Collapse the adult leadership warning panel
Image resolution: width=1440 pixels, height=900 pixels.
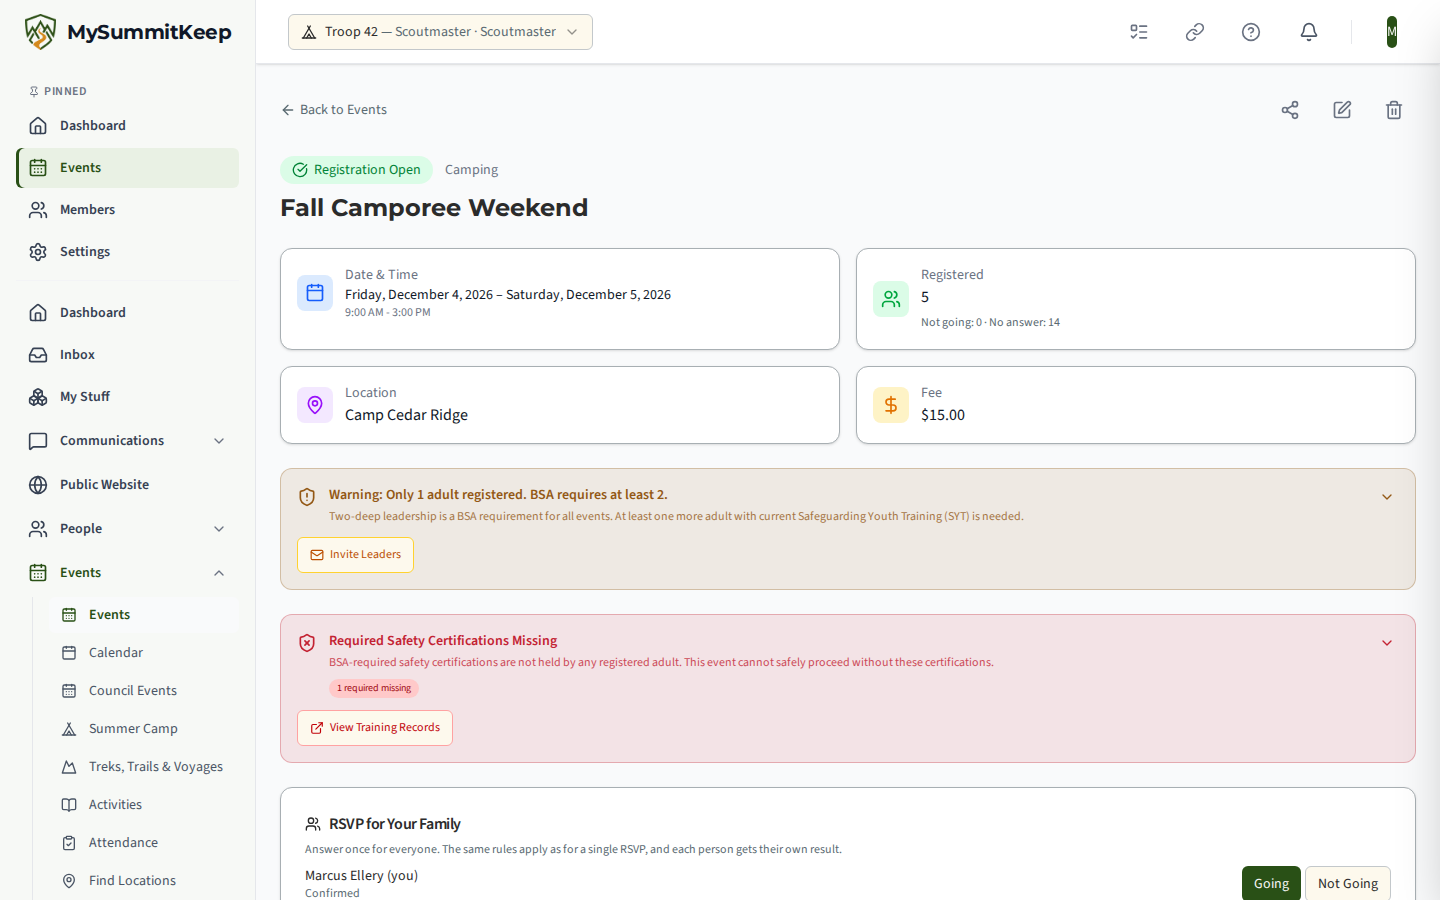click(x=1387, y=497)
